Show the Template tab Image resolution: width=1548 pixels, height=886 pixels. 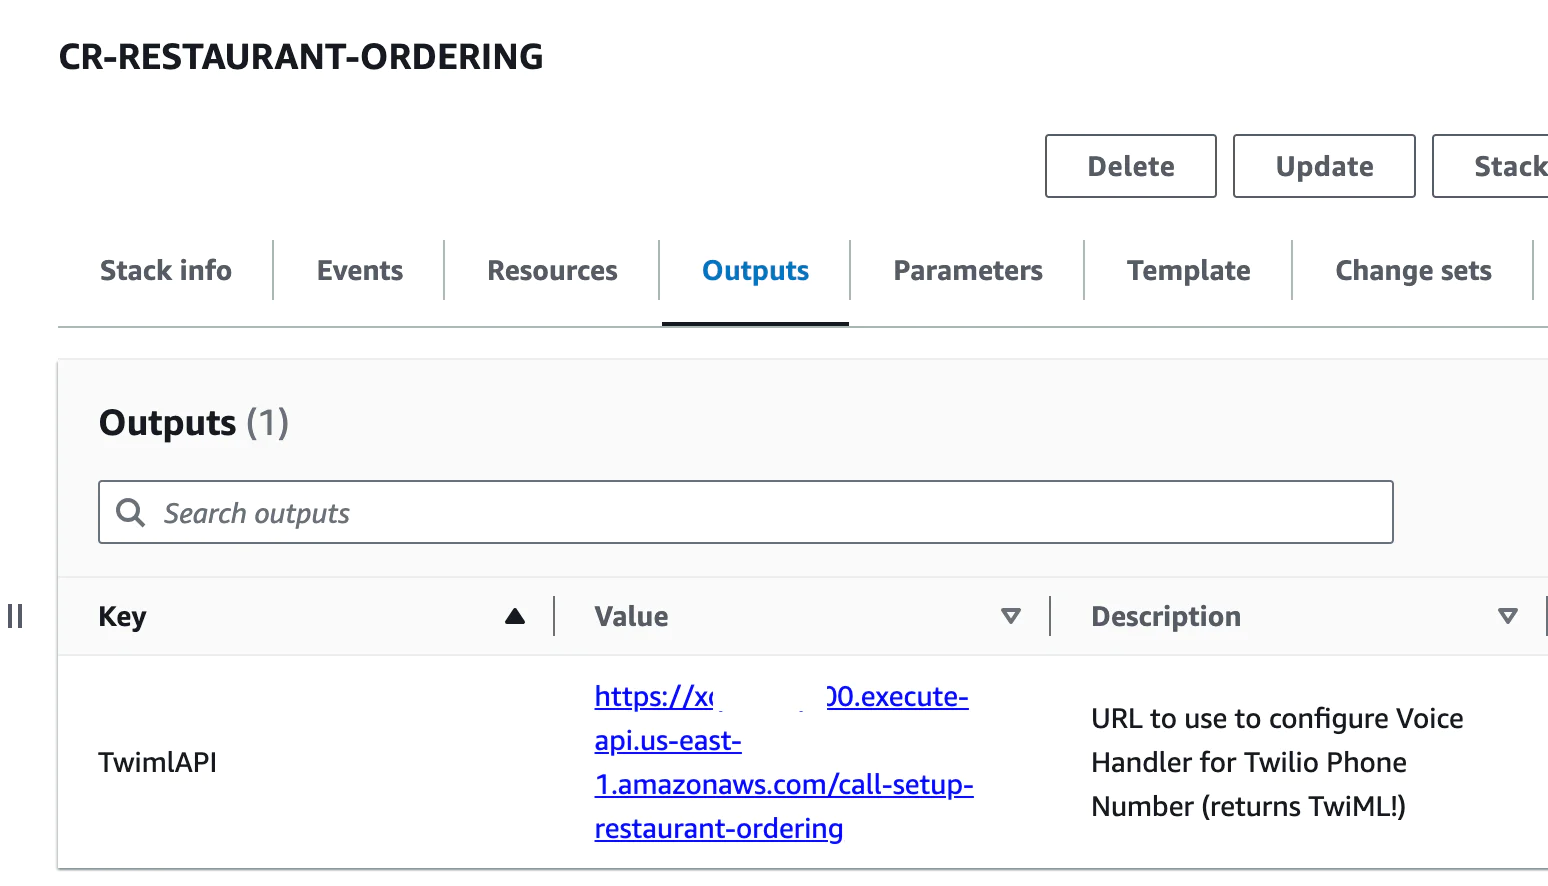point(1189,271)
